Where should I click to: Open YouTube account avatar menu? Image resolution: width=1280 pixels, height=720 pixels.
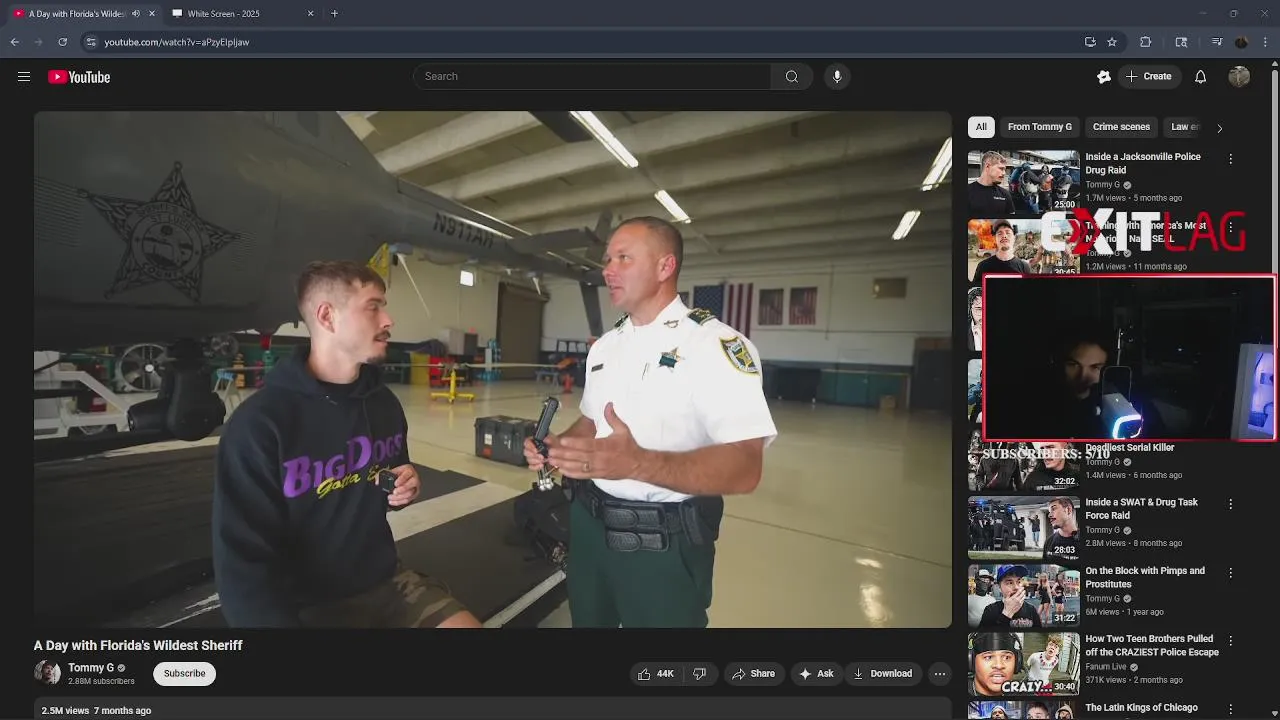point(1239,77)
